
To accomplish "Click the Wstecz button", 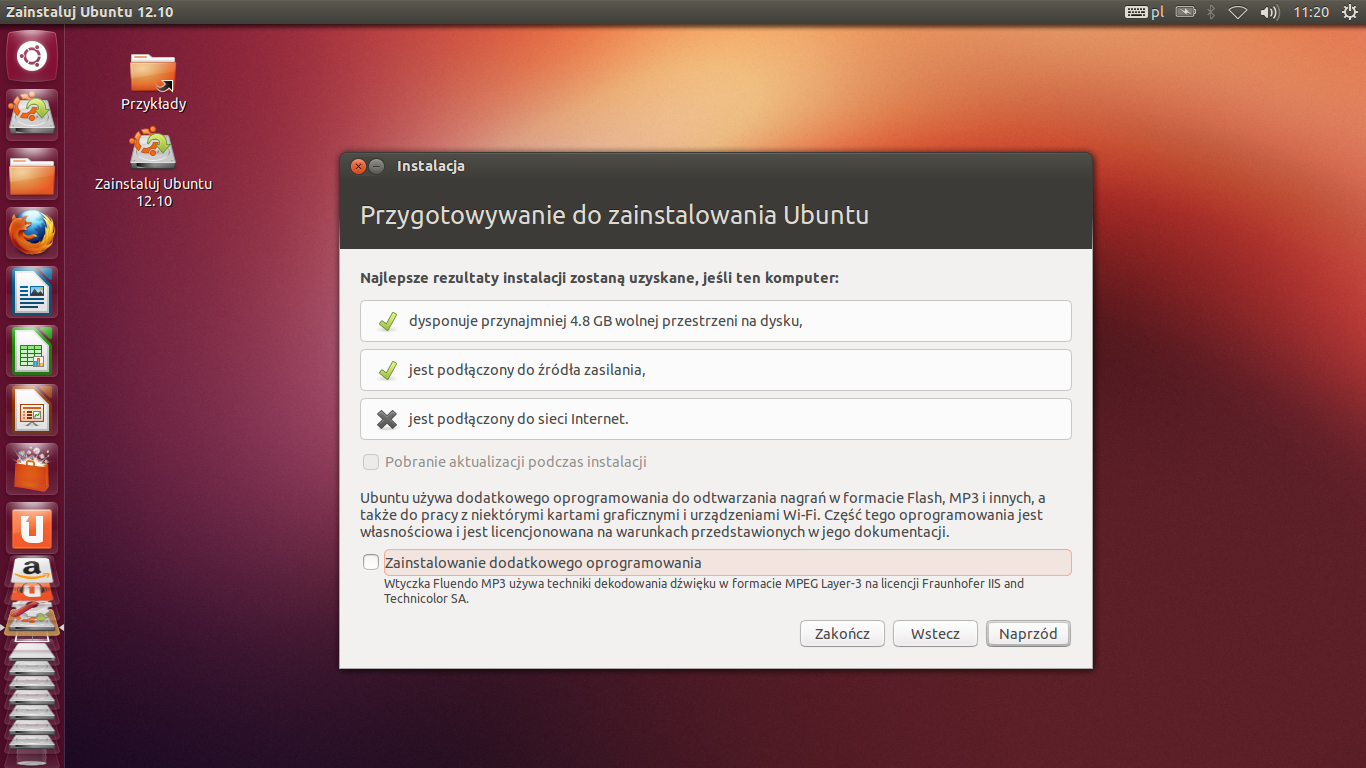I will click(x=935, y=633).
